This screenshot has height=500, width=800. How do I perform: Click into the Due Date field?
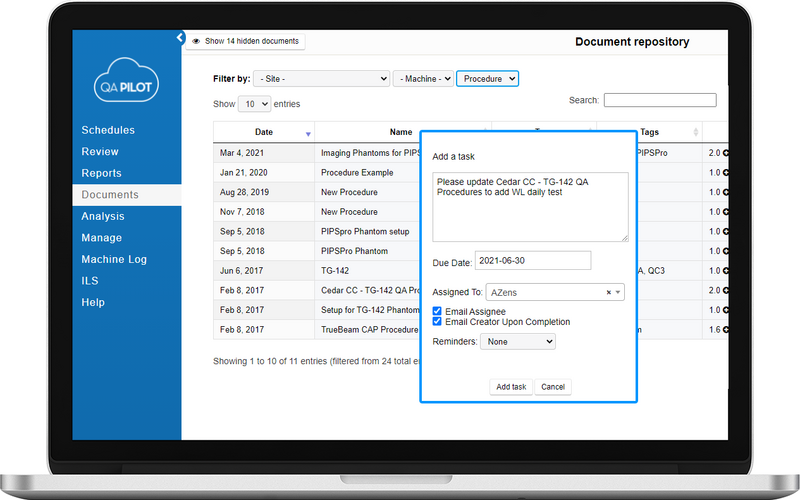pos(533,261)
